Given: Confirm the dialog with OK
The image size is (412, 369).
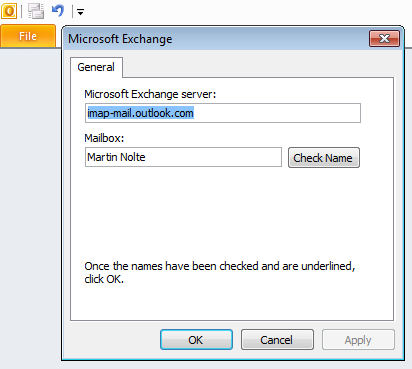Looking at the screenshot, I should (196, 340).
